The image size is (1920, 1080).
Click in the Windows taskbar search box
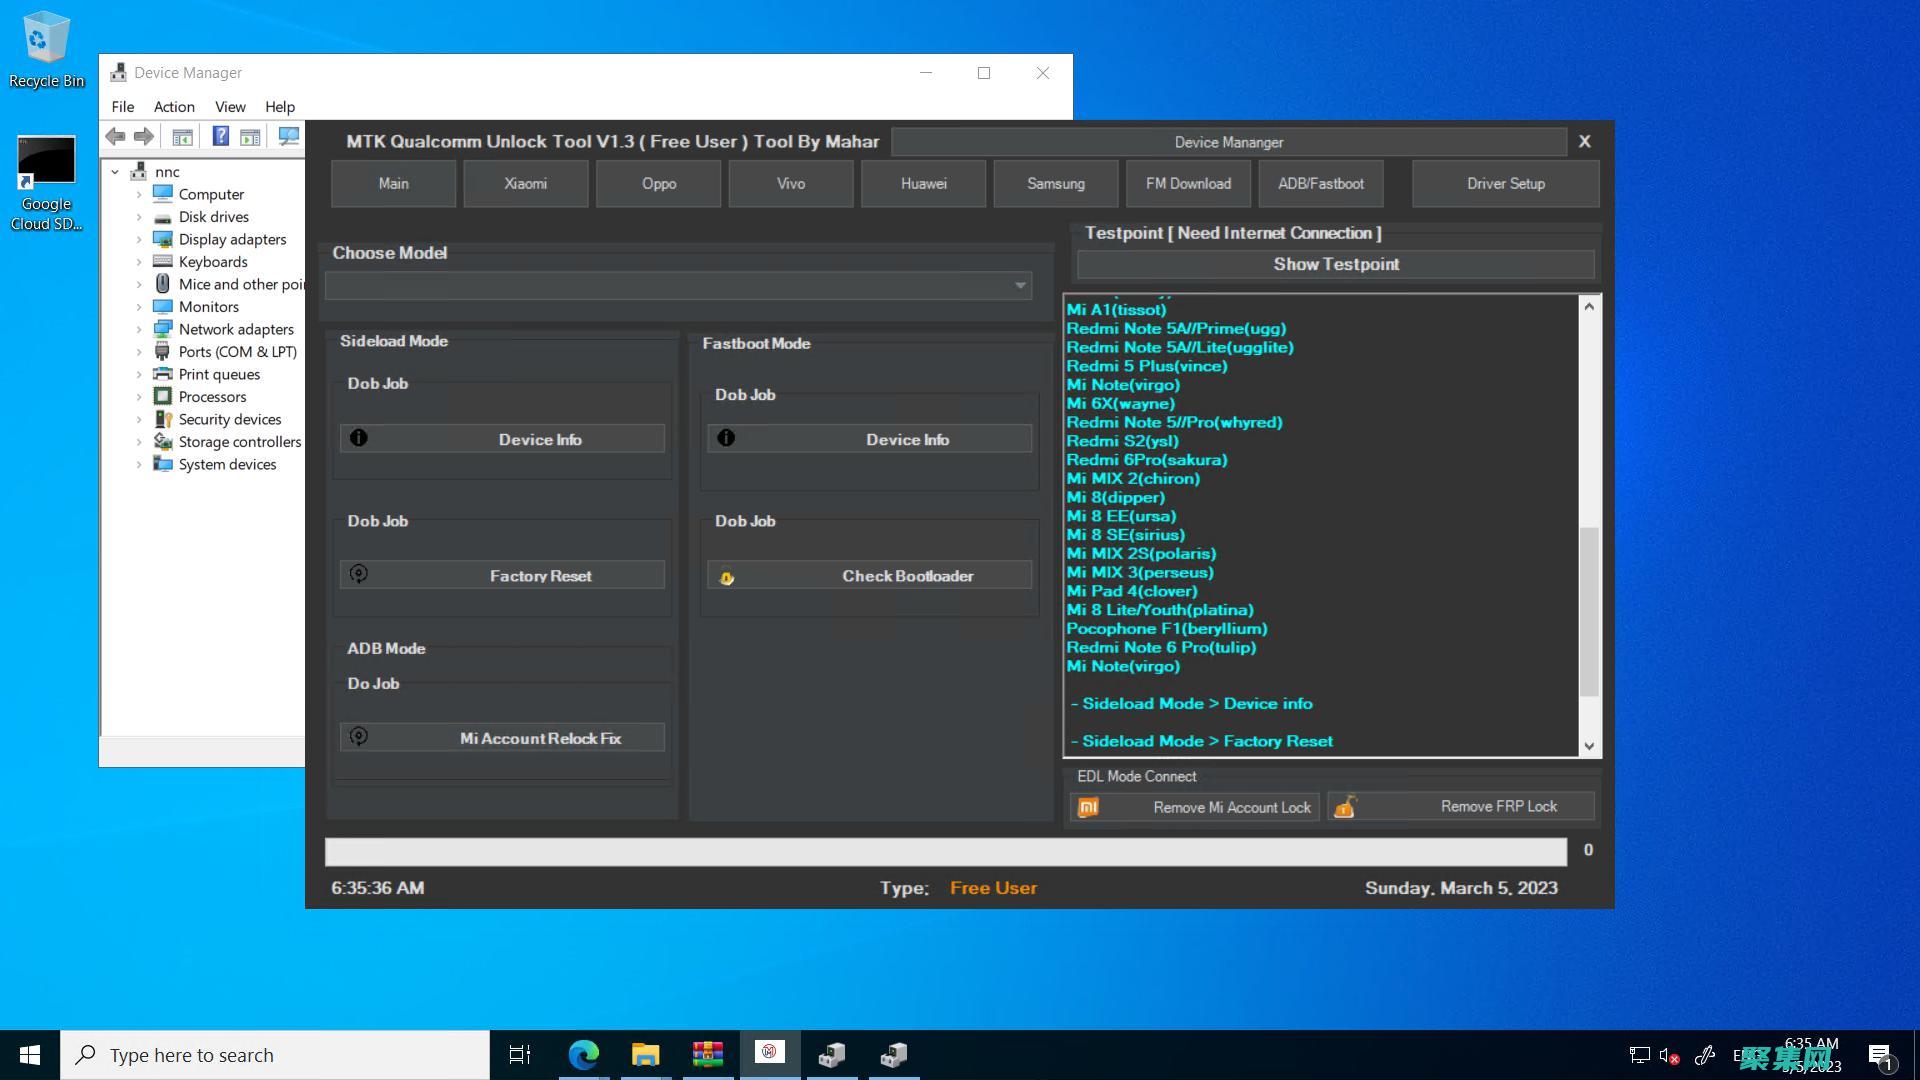tap(275, 1055)
